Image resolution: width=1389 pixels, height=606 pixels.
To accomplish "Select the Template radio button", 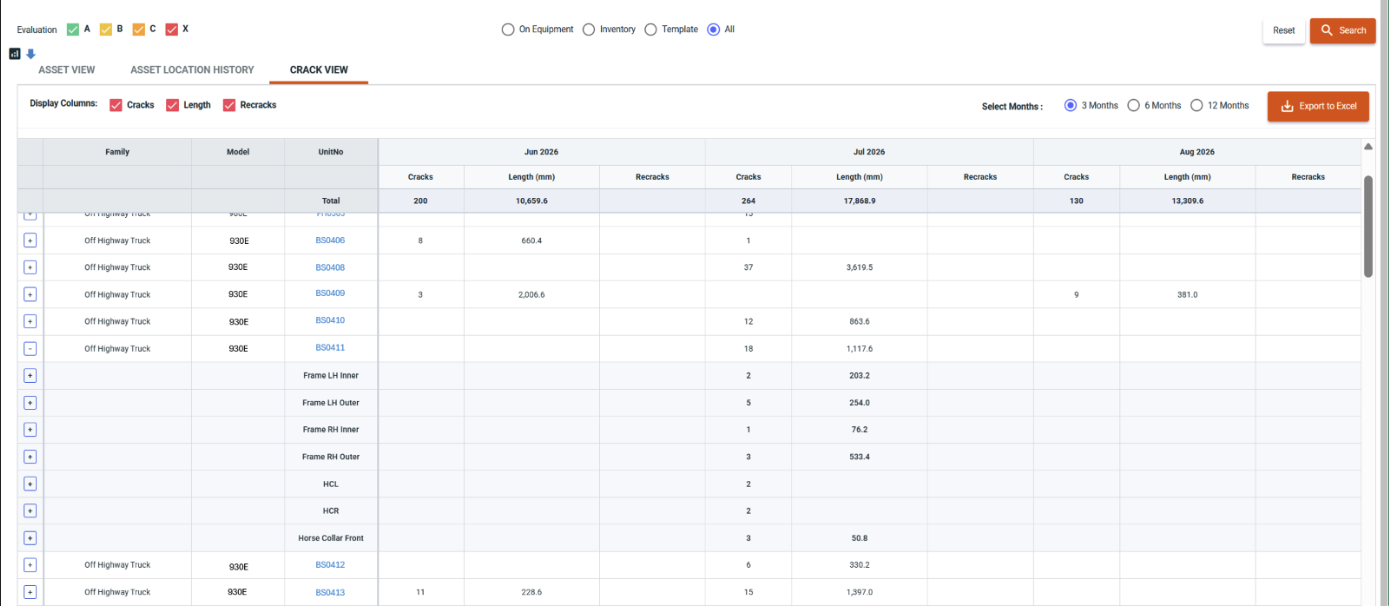I will pos(651,29).
